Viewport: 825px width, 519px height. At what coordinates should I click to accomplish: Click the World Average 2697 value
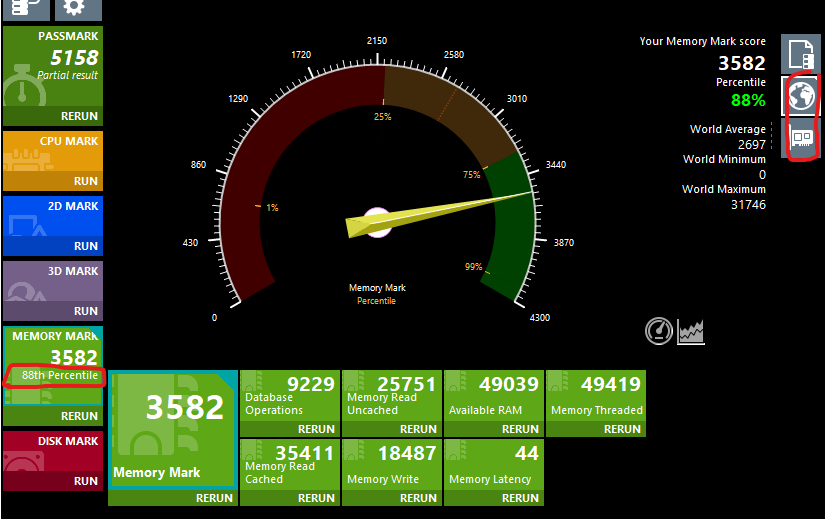coord(751,144)
